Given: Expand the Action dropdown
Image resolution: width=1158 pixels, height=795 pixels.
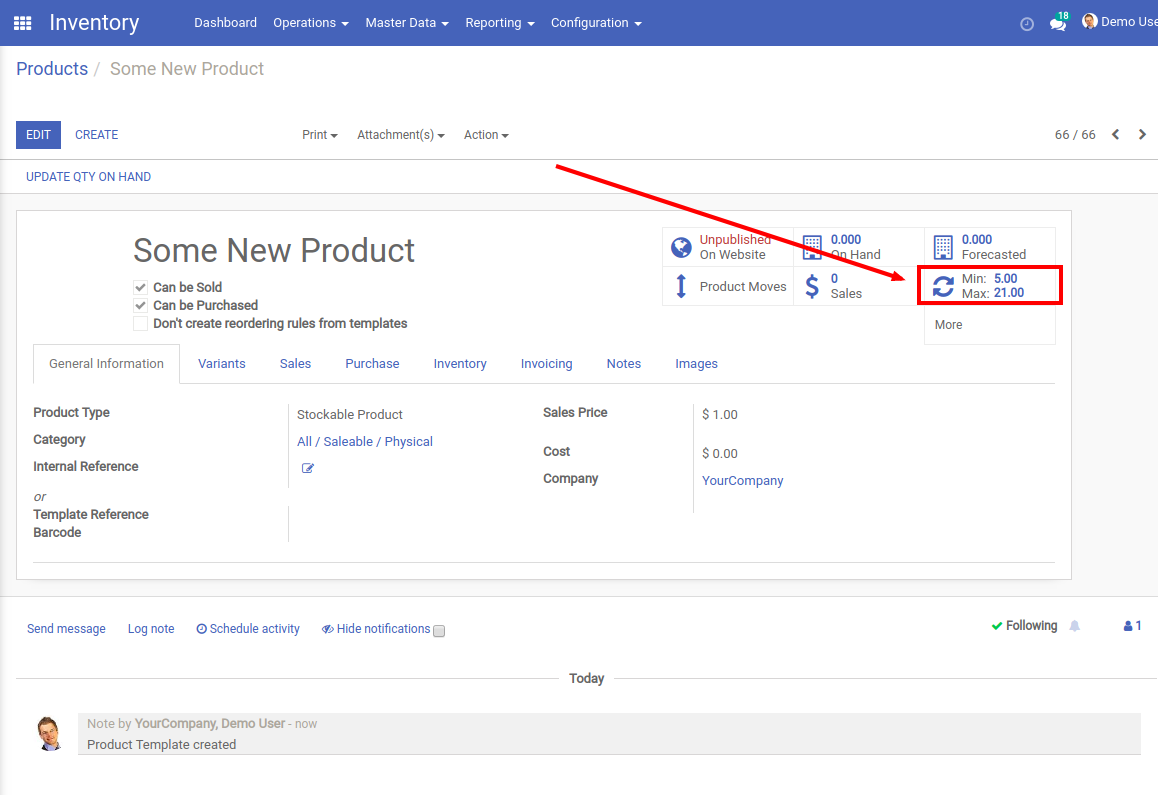Looking at the screenshot, I should point(486,134).
